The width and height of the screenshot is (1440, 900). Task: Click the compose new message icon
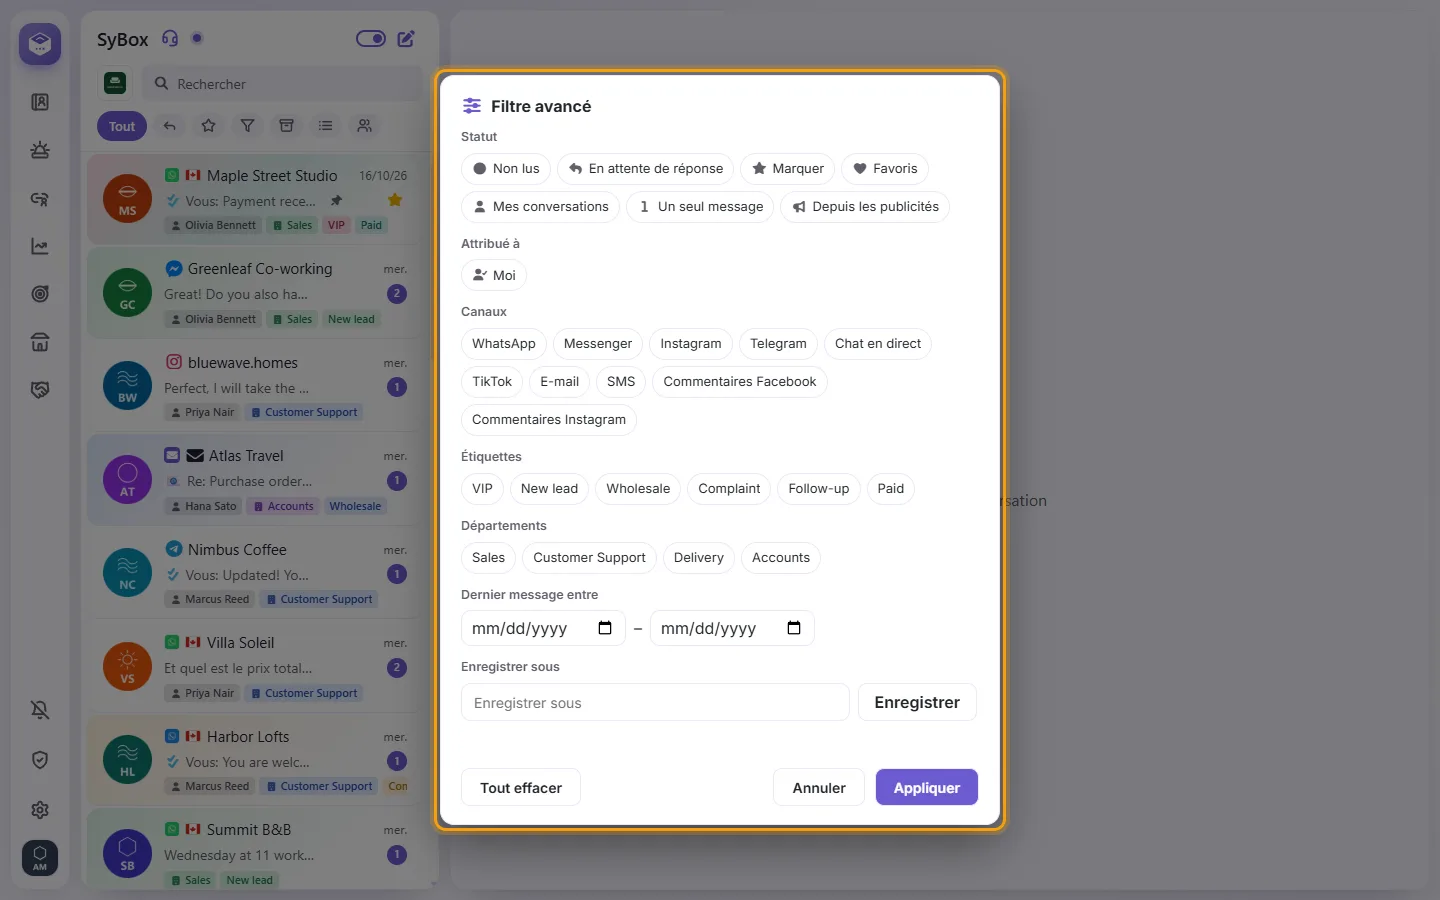[x=406, y=39]
